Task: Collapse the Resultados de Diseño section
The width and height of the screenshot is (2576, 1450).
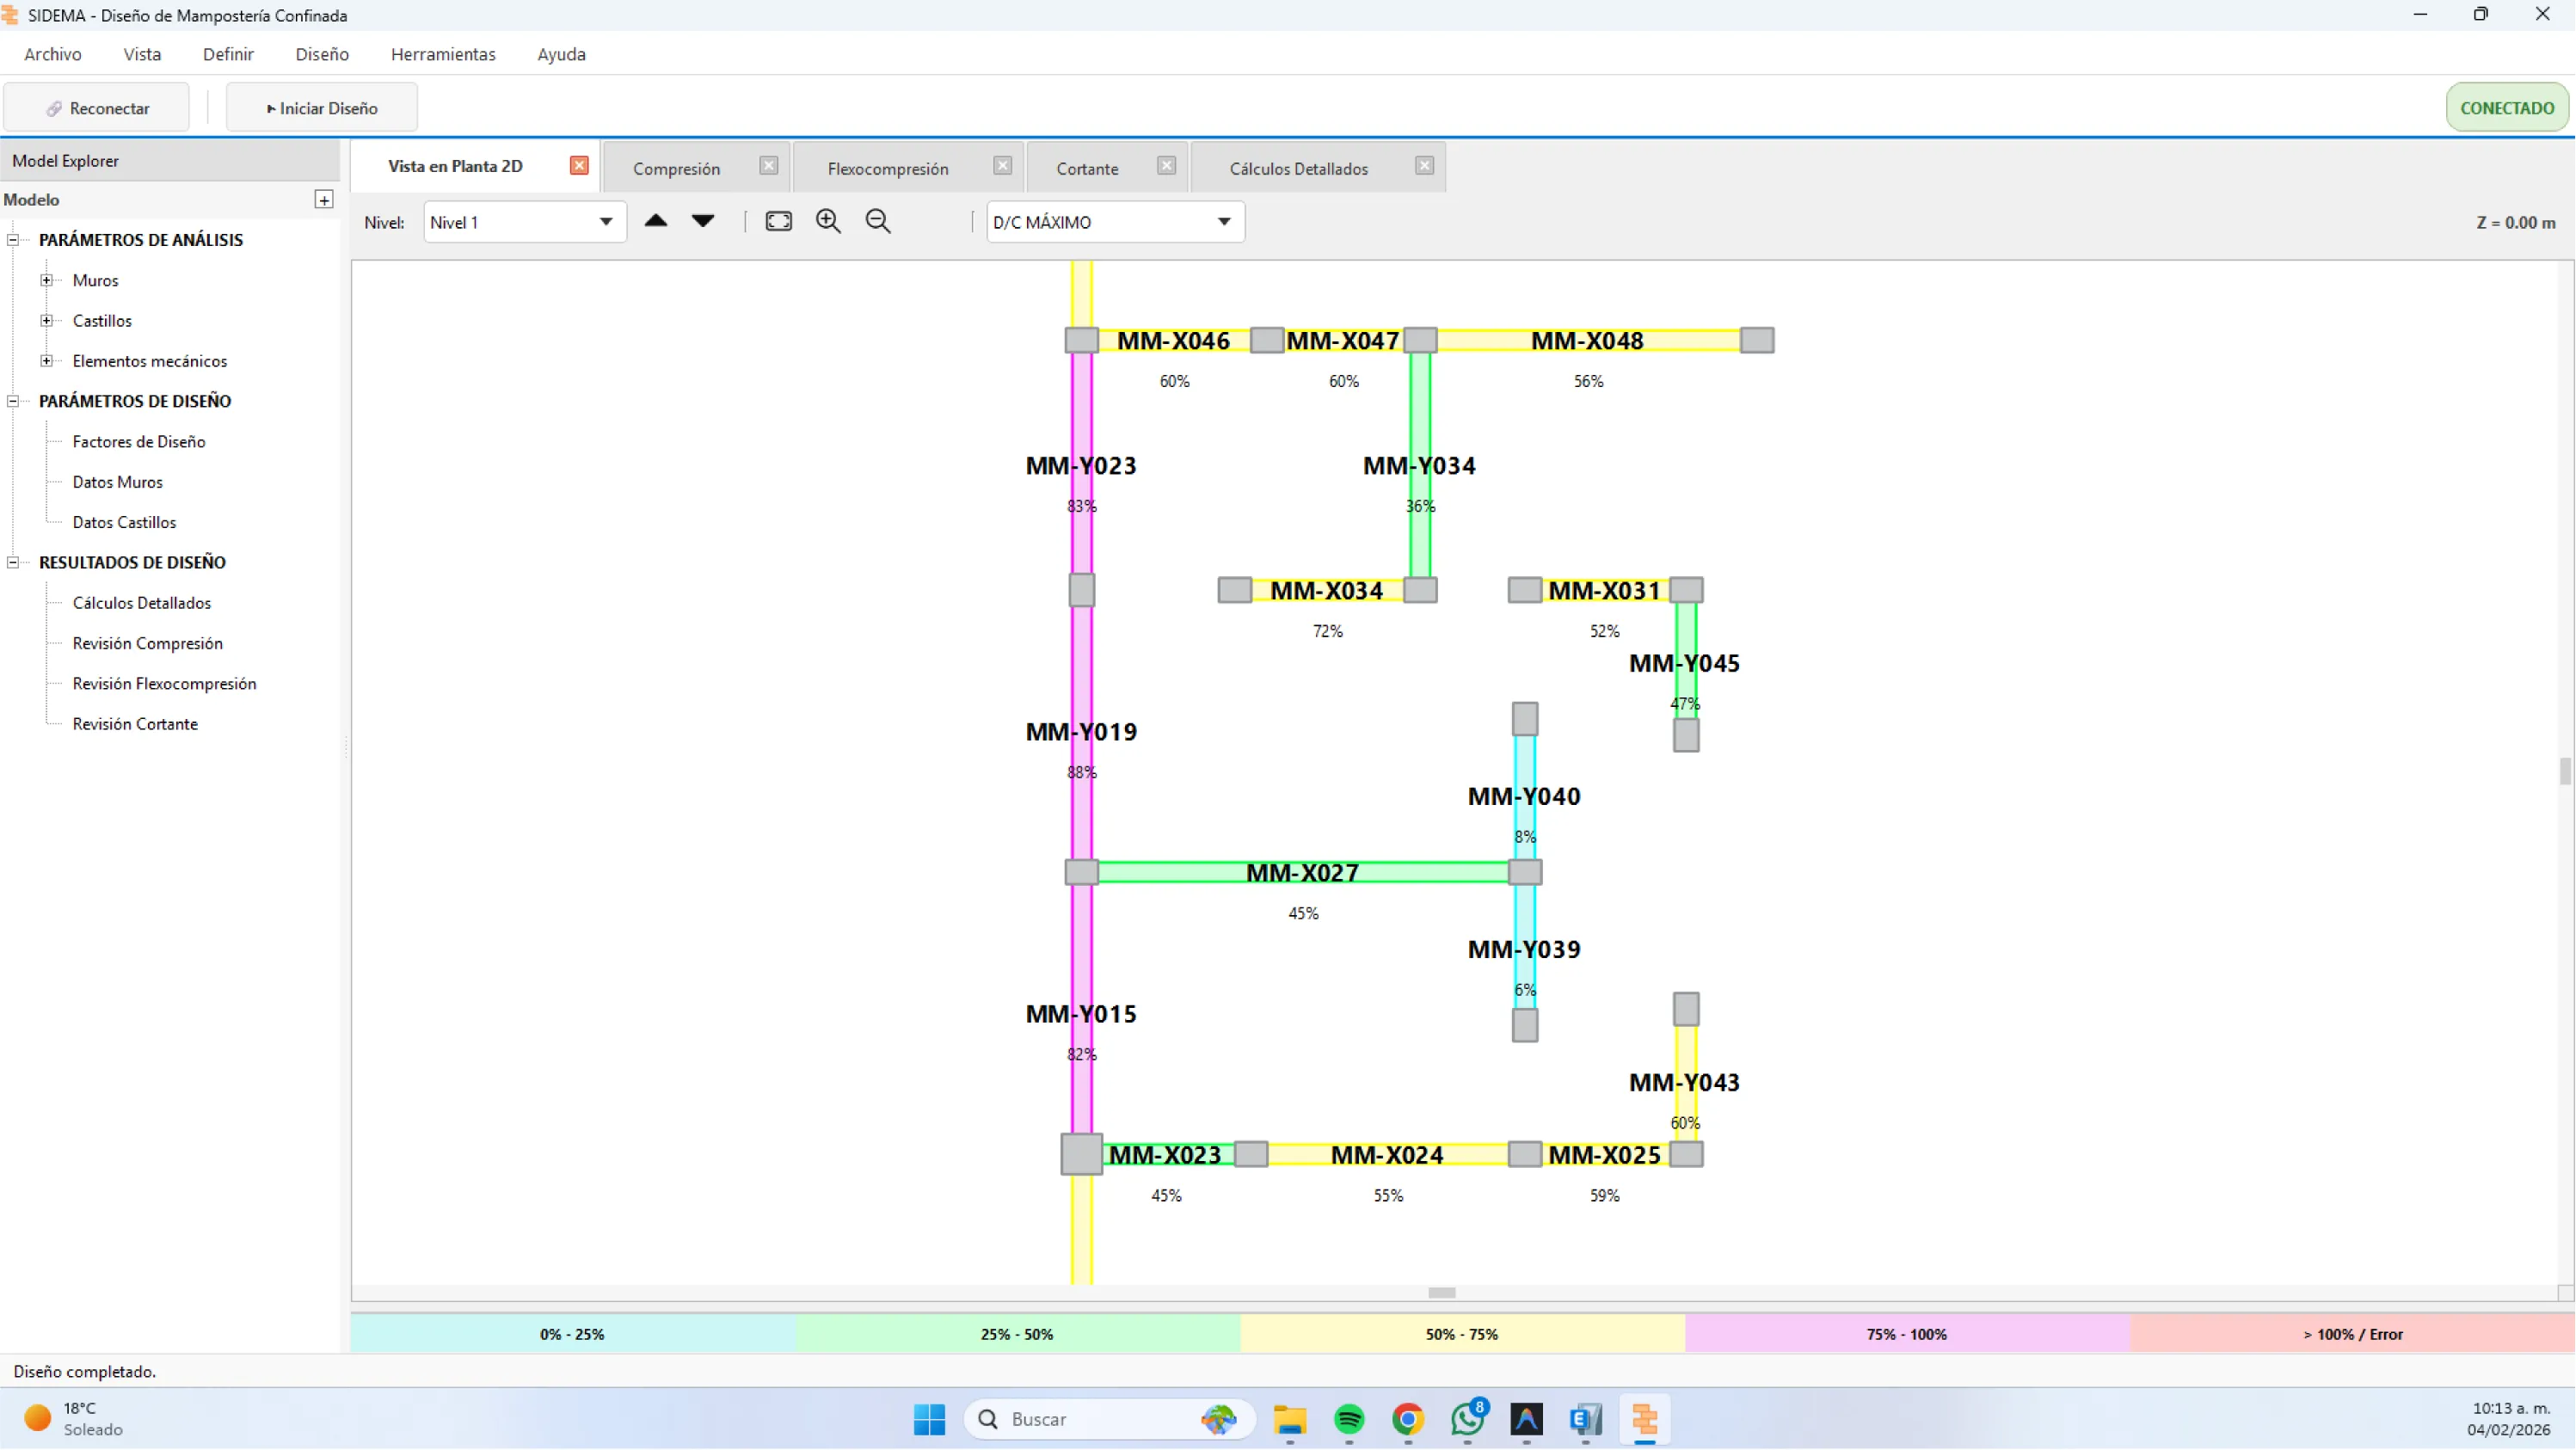Action: (x=13, y=563)
